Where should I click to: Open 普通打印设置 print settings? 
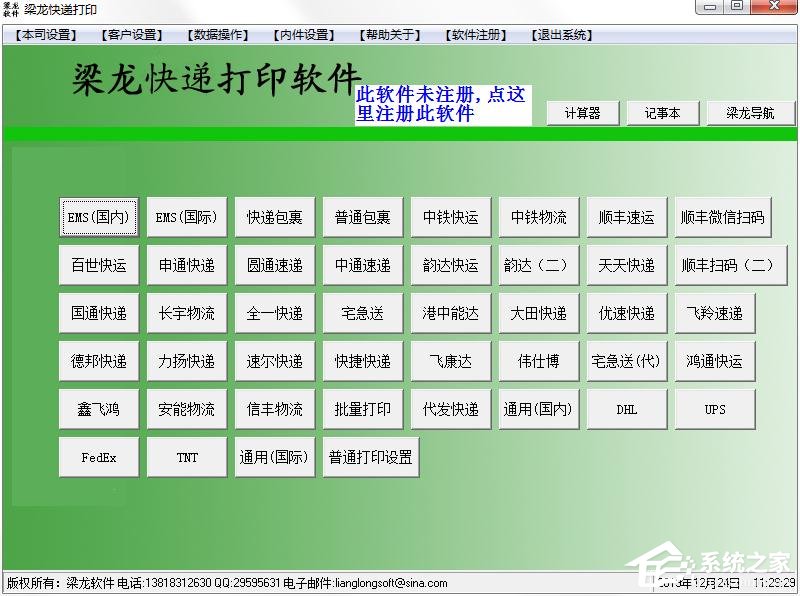pos(371,457)
